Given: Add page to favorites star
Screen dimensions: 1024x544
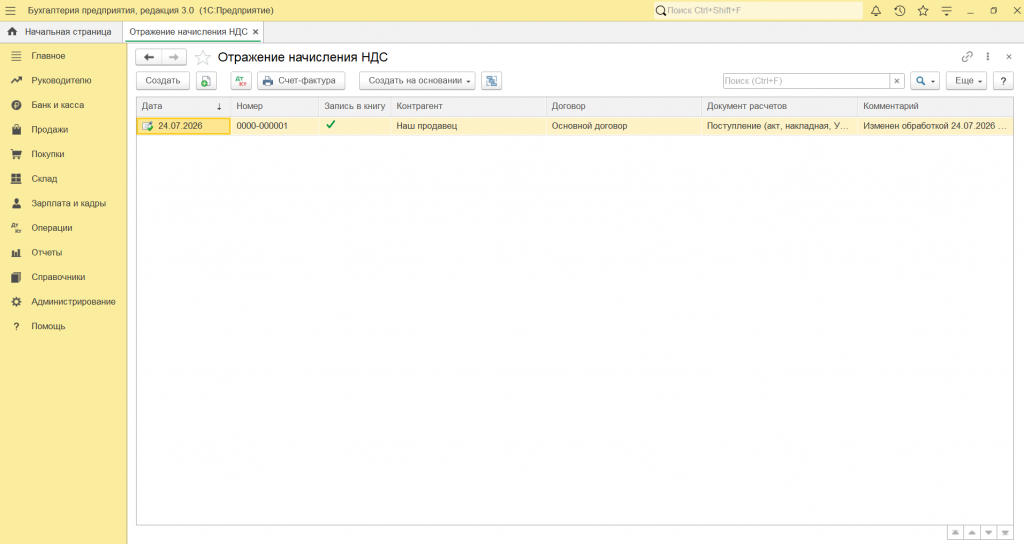Looking at the screenshot, I should [x=203, y=57].
